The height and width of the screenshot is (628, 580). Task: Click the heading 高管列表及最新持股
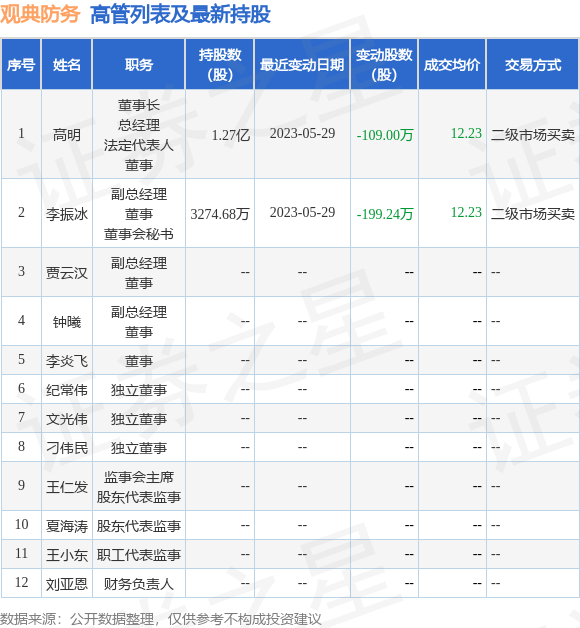tap(180, 14)
